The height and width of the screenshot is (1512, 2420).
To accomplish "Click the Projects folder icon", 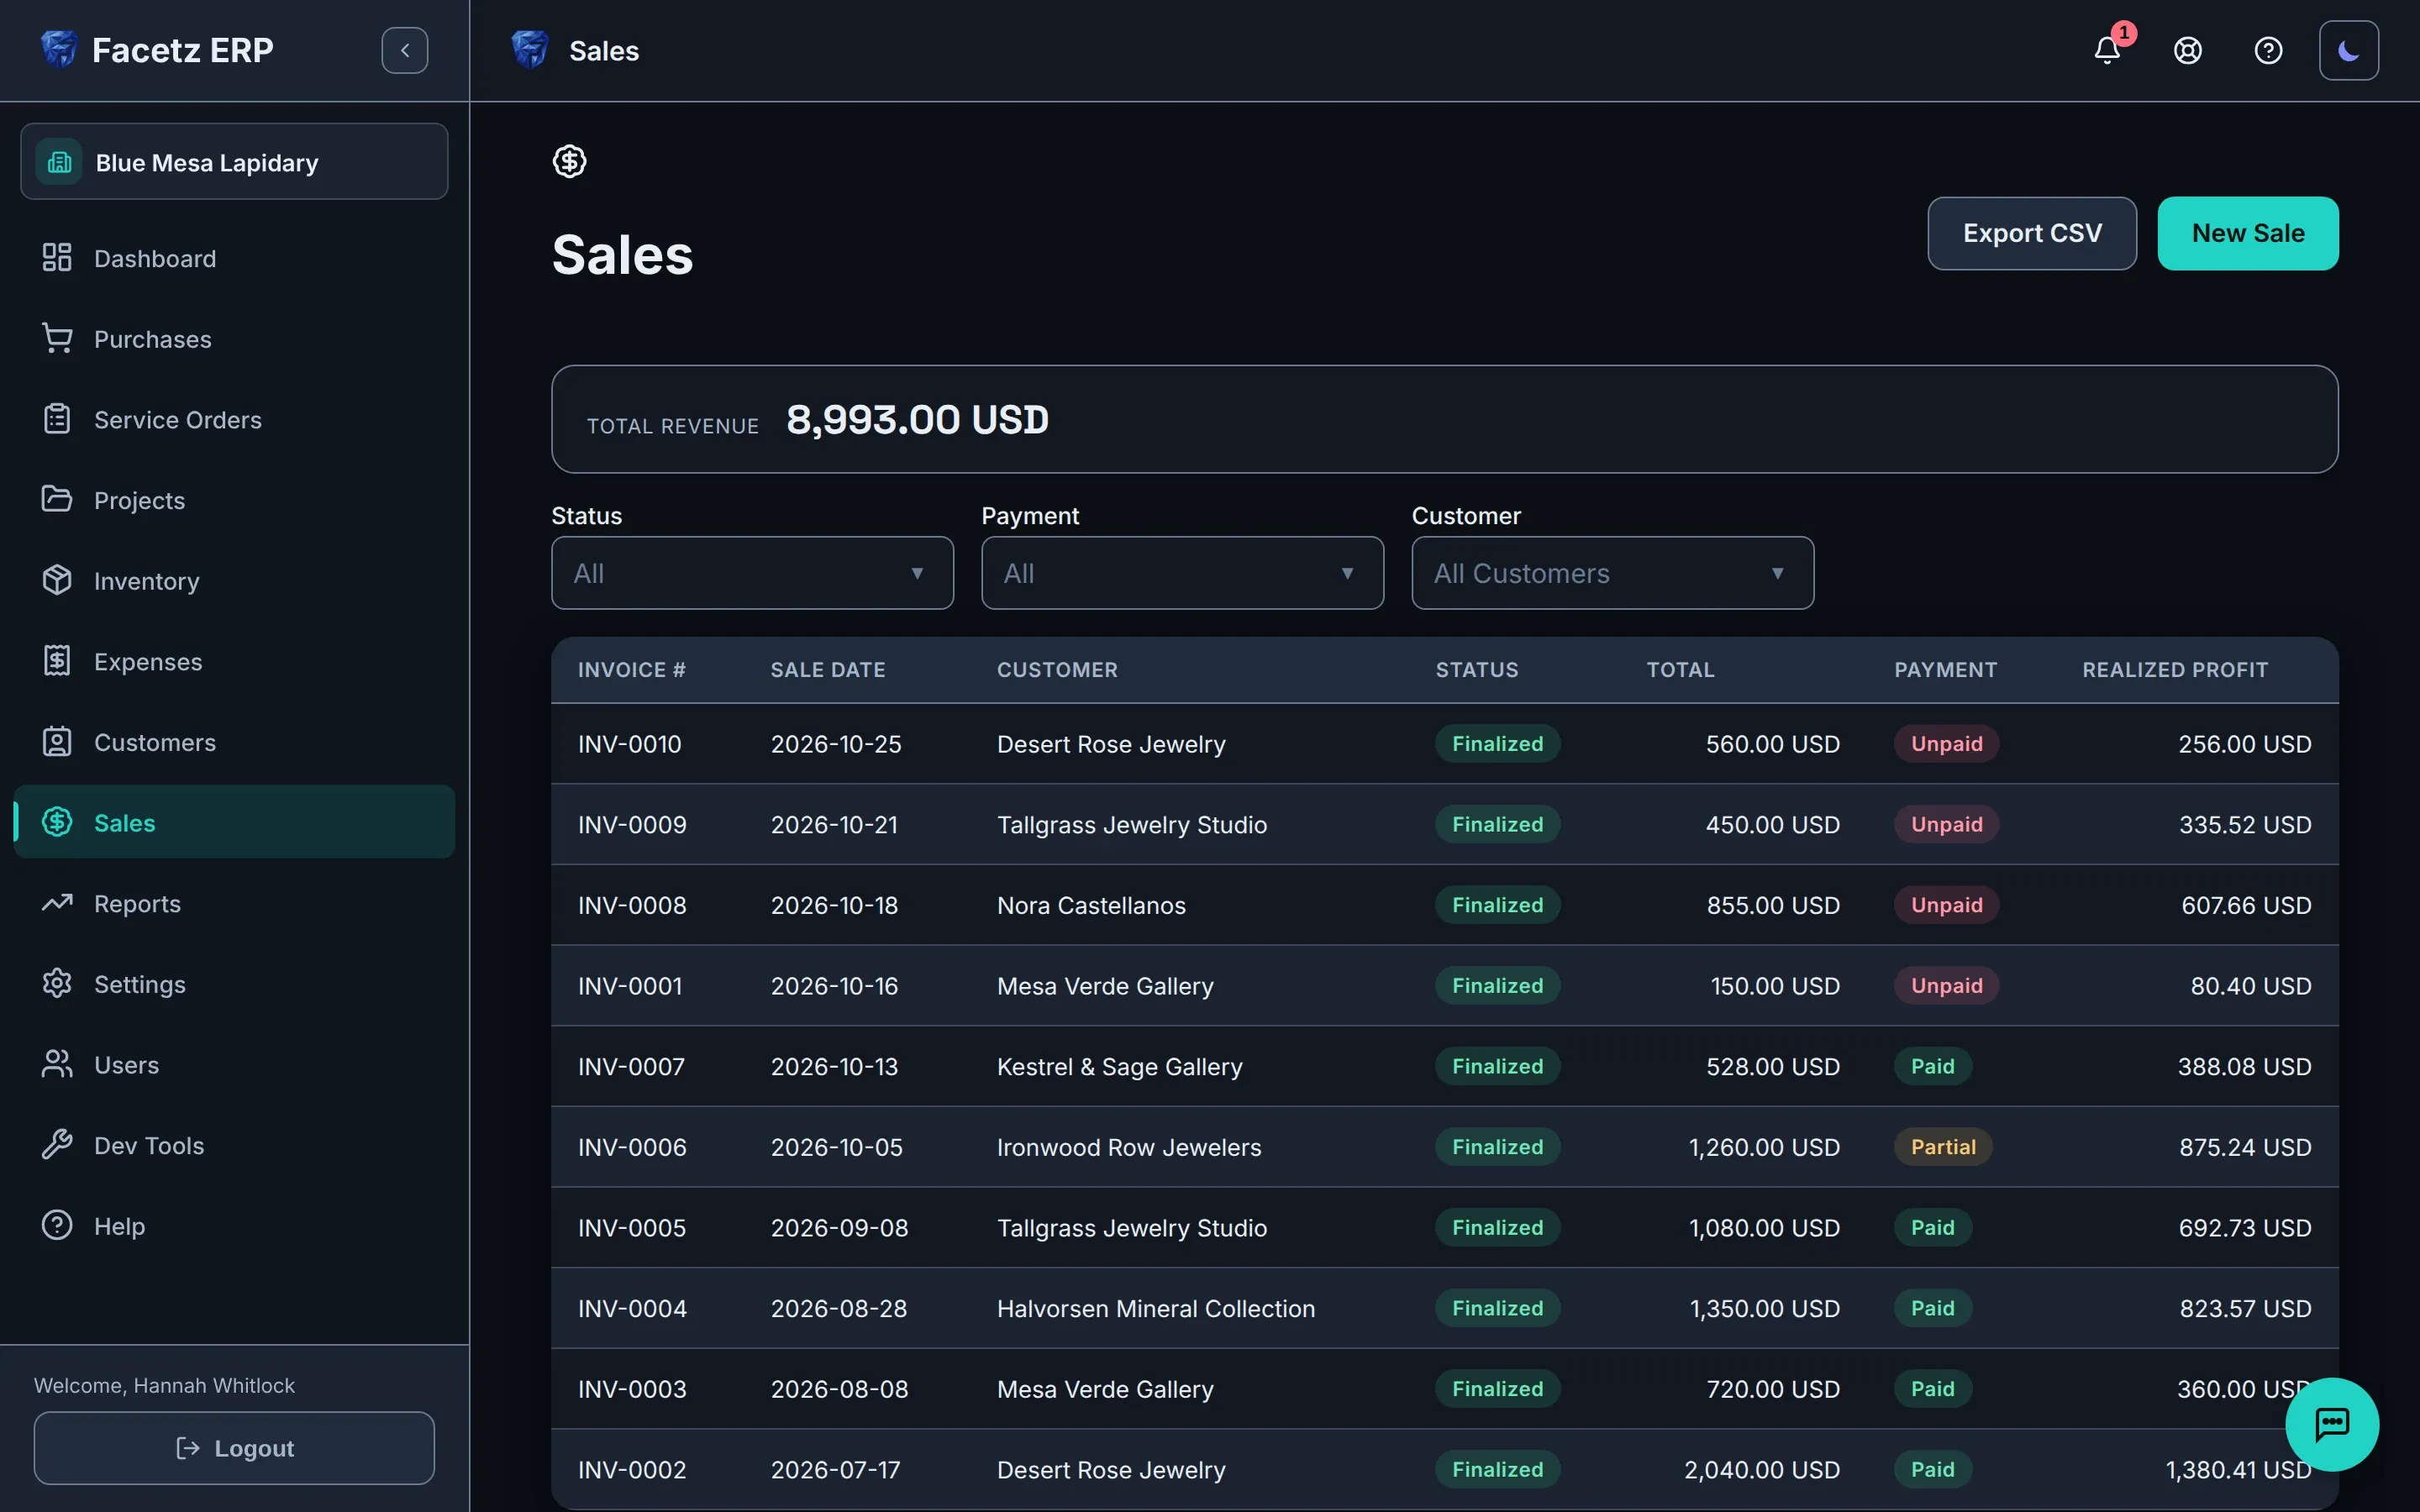I will (x=57, y=500).
